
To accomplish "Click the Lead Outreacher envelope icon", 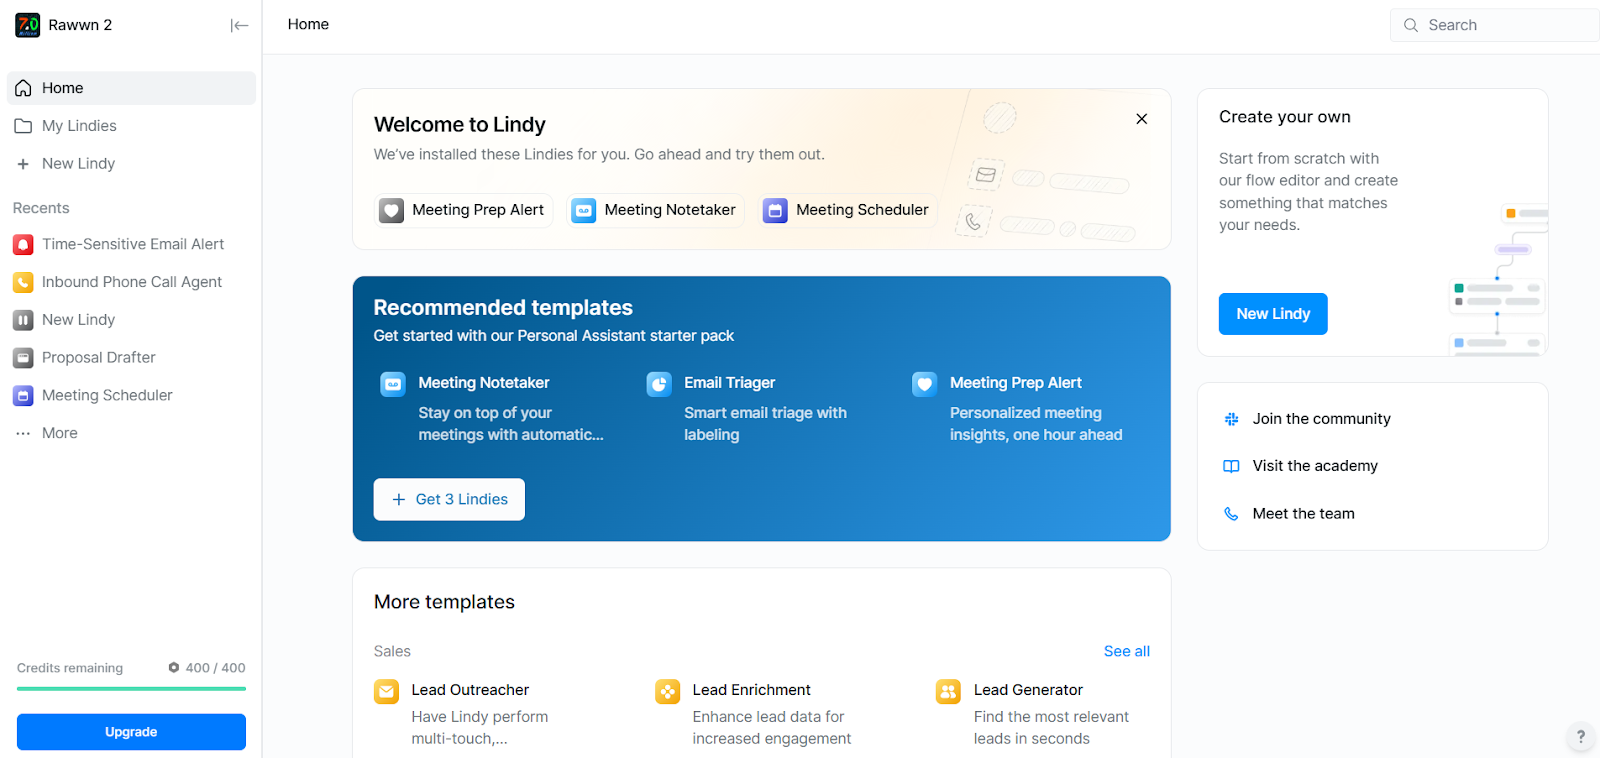I will coord(386,691).
